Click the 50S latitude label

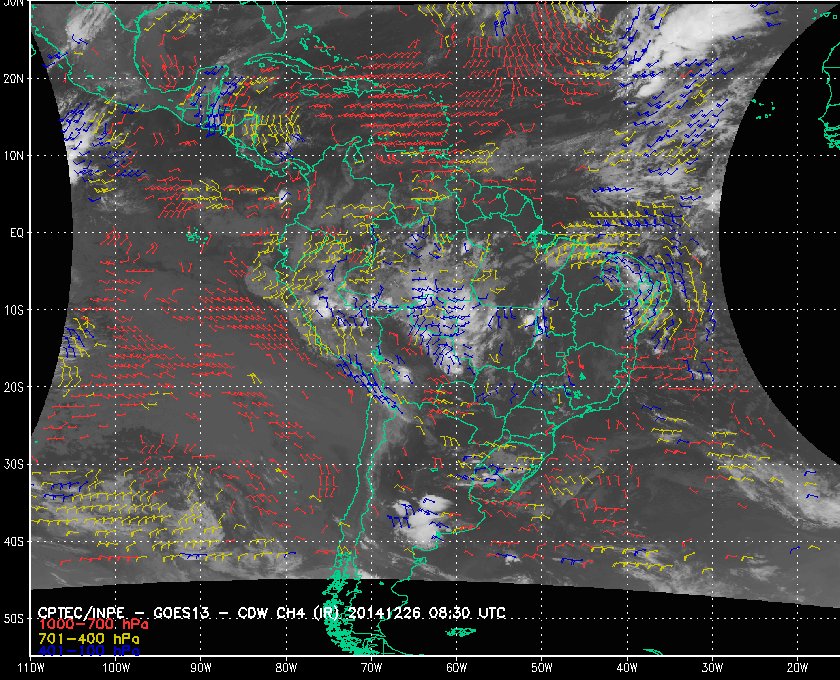(13, 618)
